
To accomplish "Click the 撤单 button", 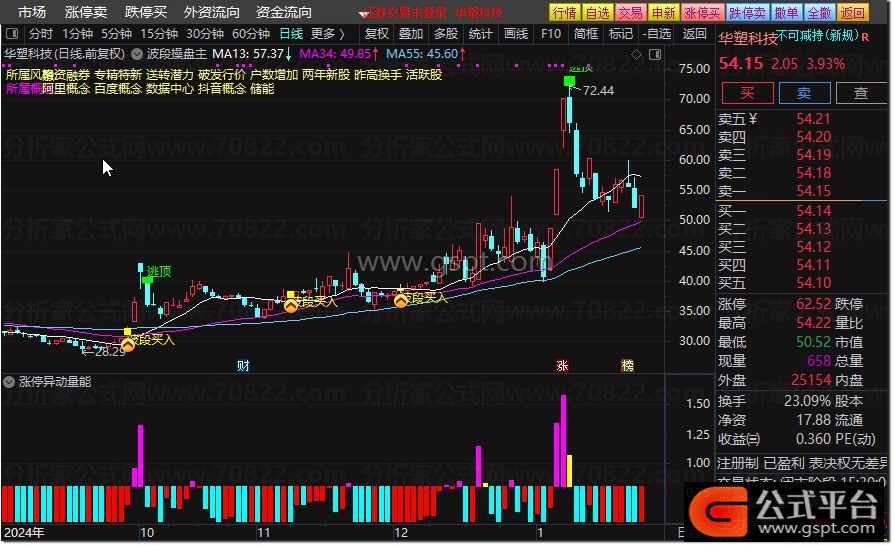I will [786, 13].
